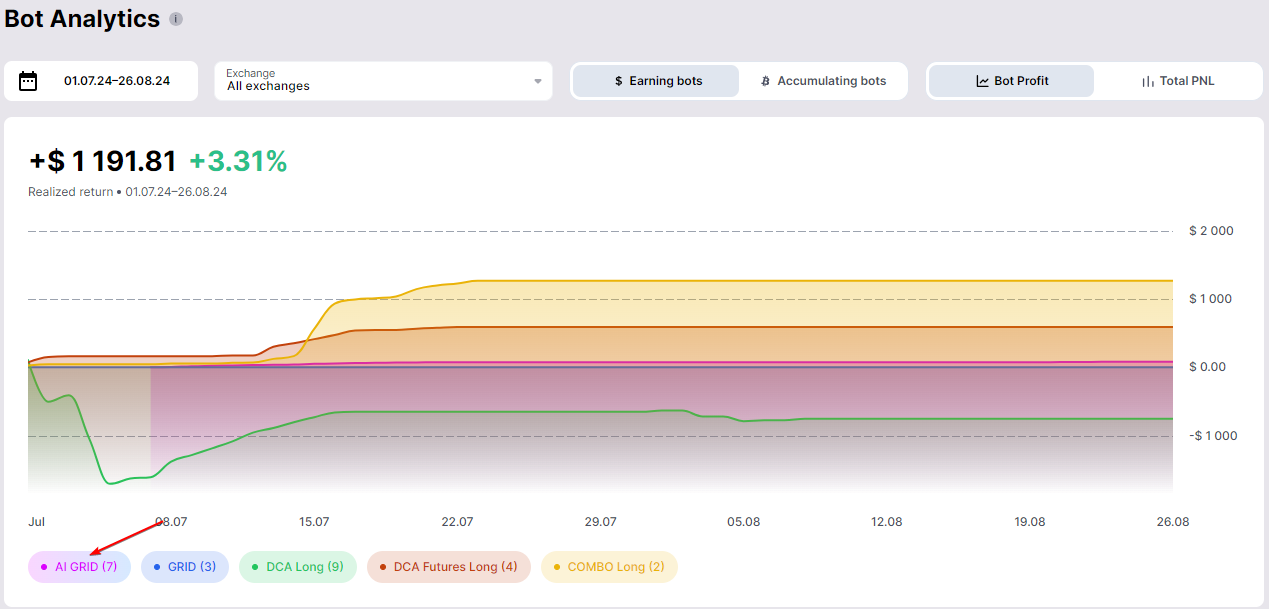Toggle the GRID (3) legend filter
1269x609 pixels.
point(185,567)
